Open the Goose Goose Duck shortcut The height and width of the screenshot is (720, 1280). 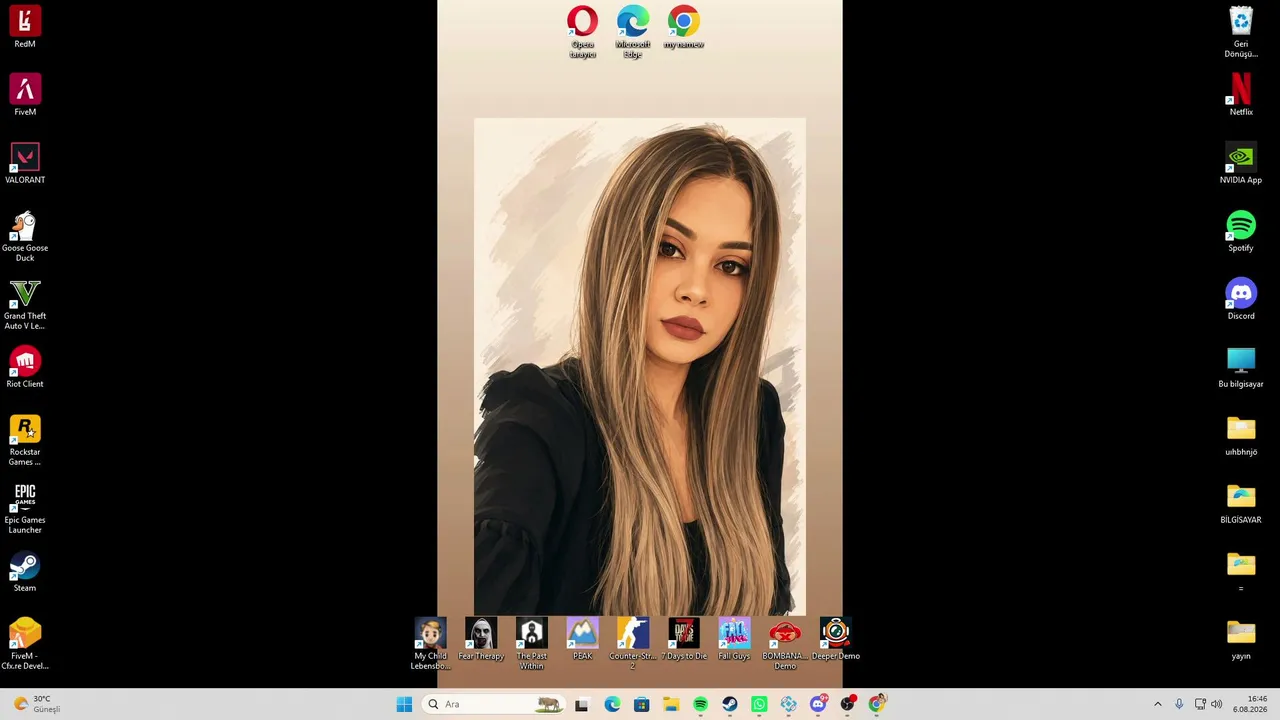coord(25,236)
